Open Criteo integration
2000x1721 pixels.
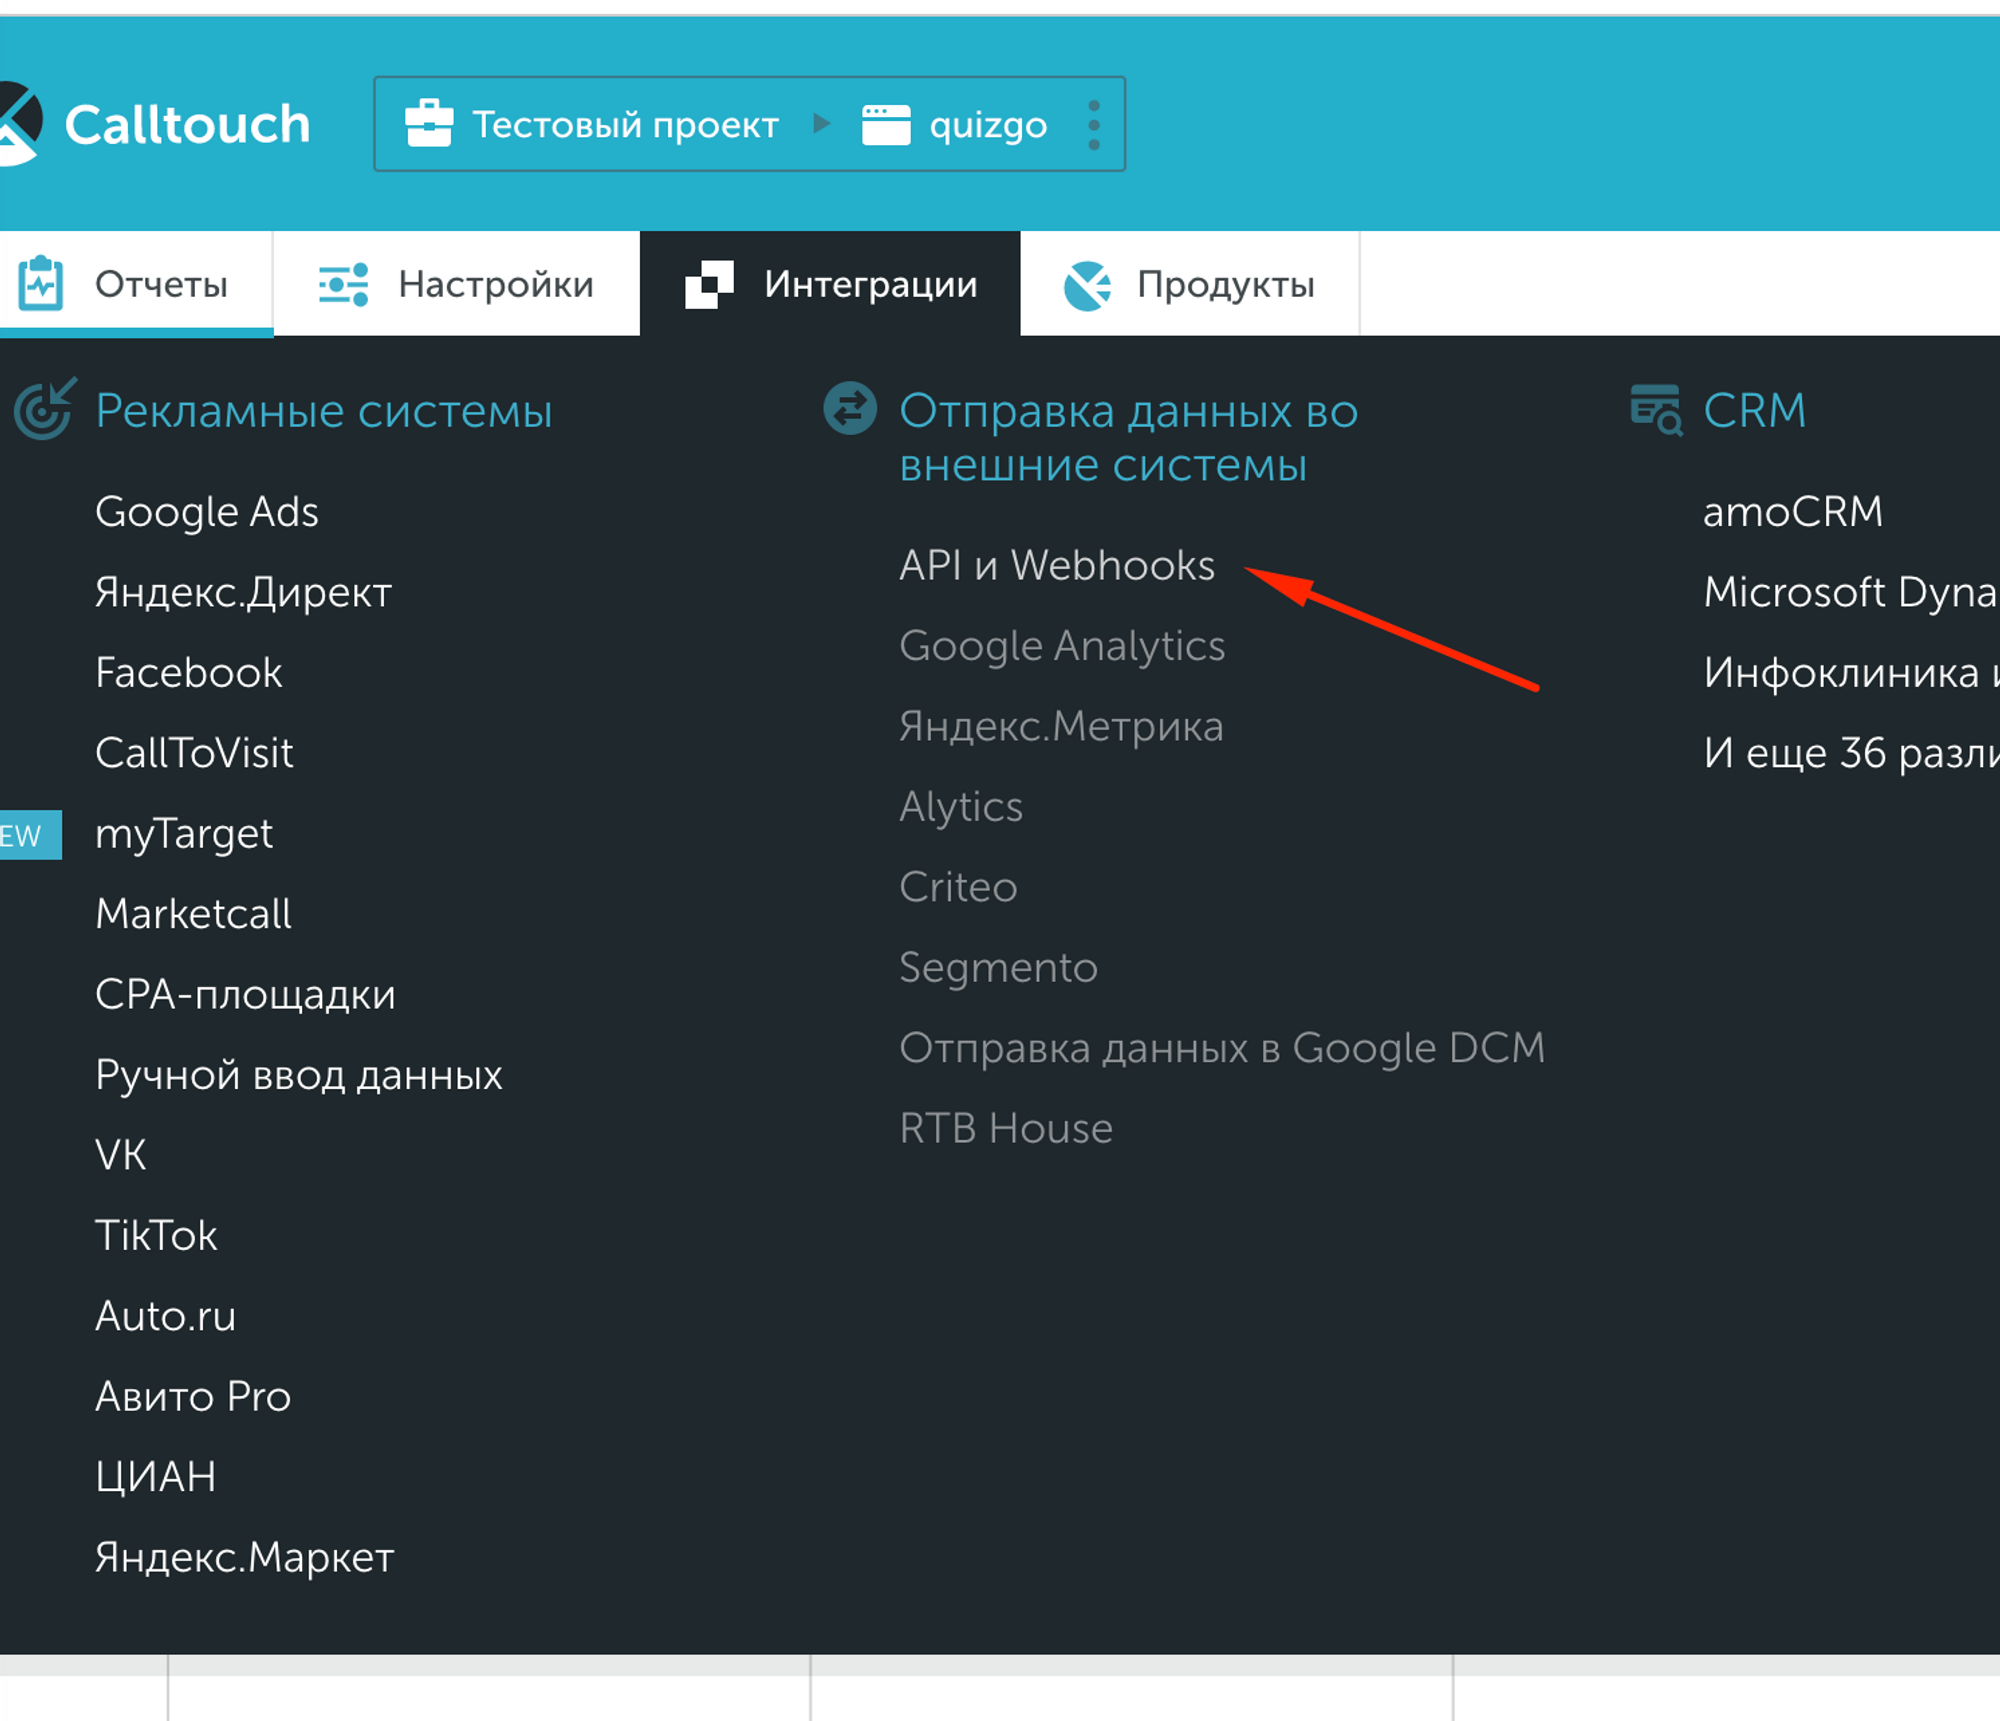(958, 888)
